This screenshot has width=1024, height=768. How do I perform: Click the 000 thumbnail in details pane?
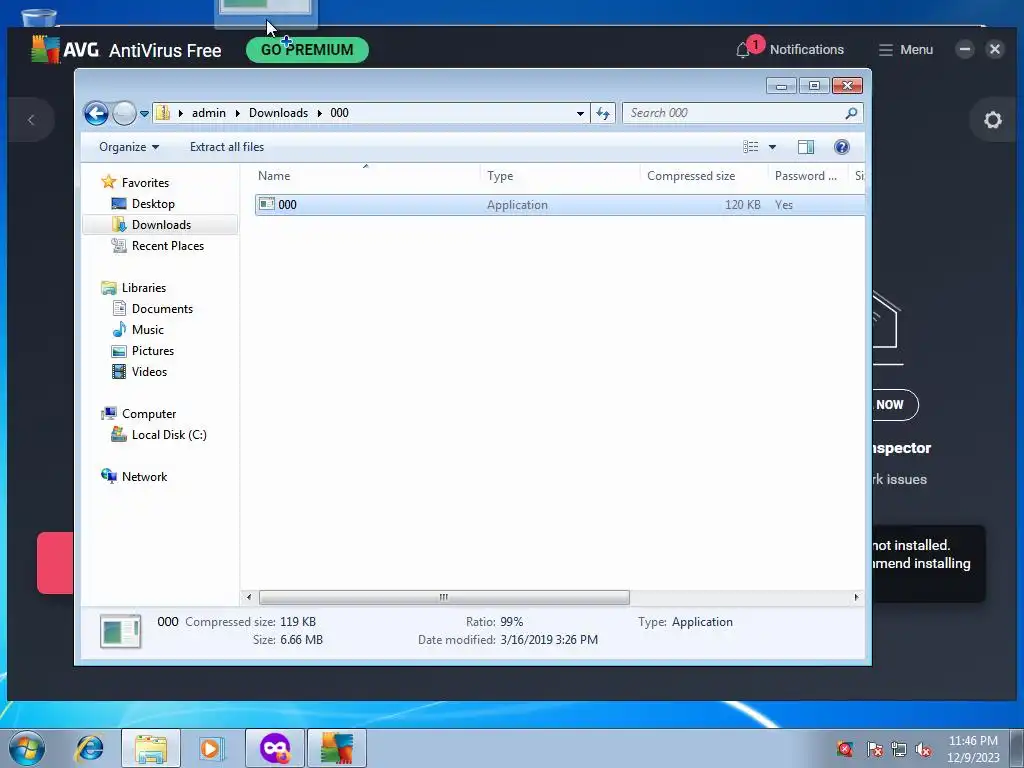pyautogui.click(x=120, y=631)
